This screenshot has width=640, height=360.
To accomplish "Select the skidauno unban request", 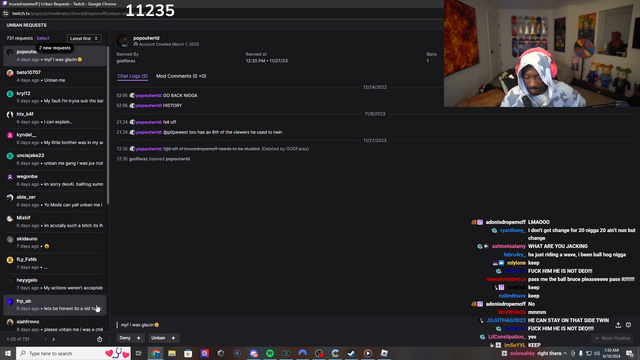I will pyautogui.click(x=55, y=242).
